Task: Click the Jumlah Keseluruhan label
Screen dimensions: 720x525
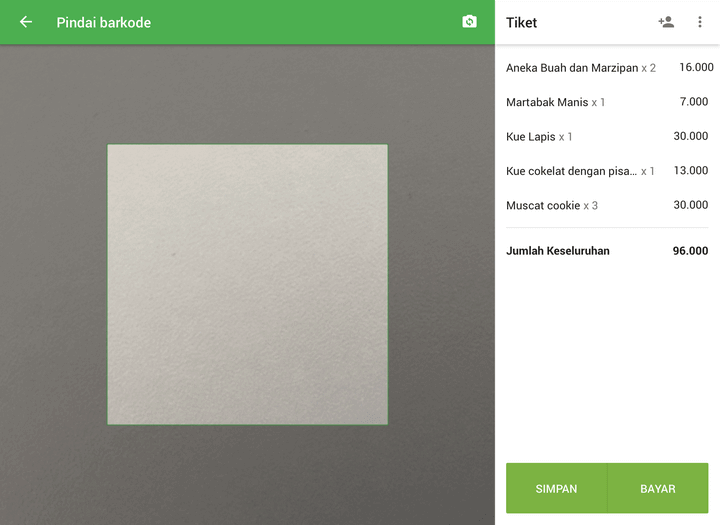Action: [558, 251]
